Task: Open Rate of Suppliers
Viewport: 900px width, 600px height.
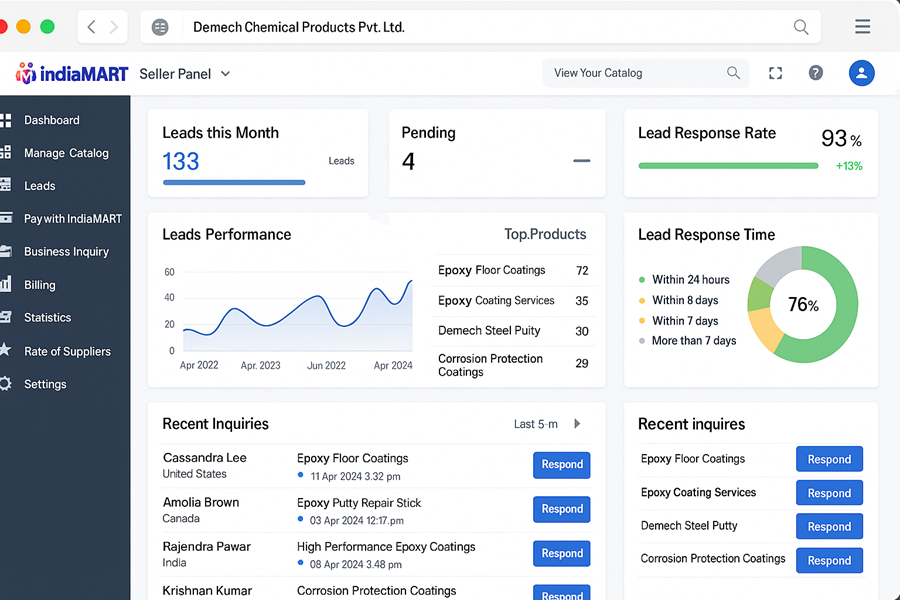Action: [67, 351]
